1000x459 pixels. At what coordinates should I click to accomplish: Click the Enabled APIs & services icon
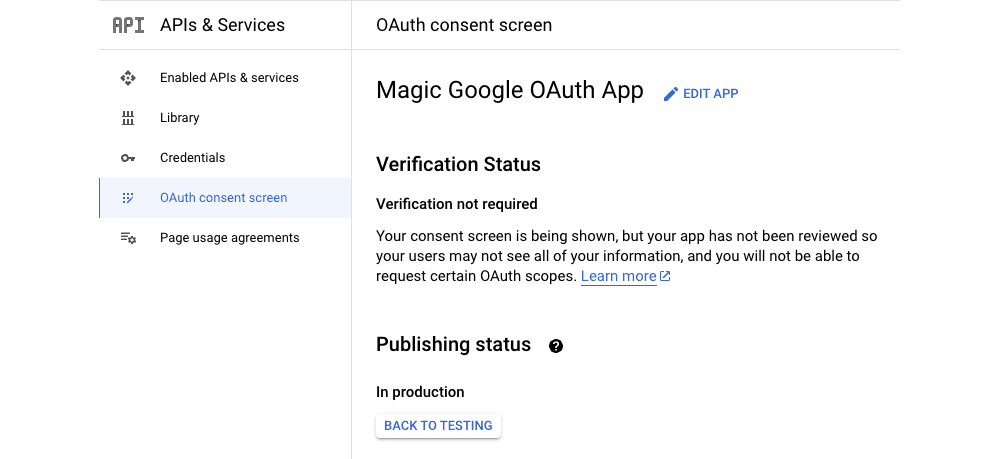click(128, 78)
